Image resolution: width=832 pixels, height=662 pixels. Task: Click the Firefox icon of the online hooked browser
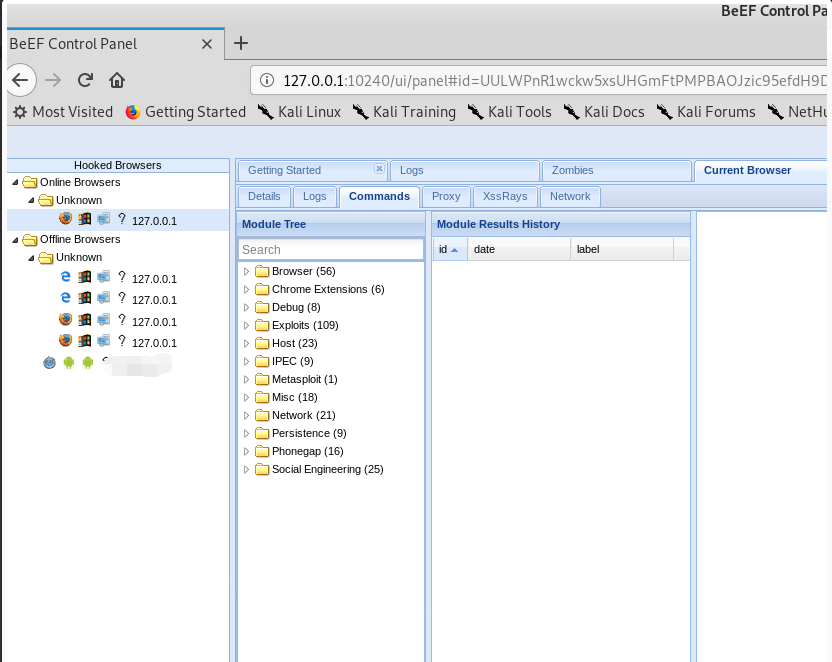click(65, 219)
